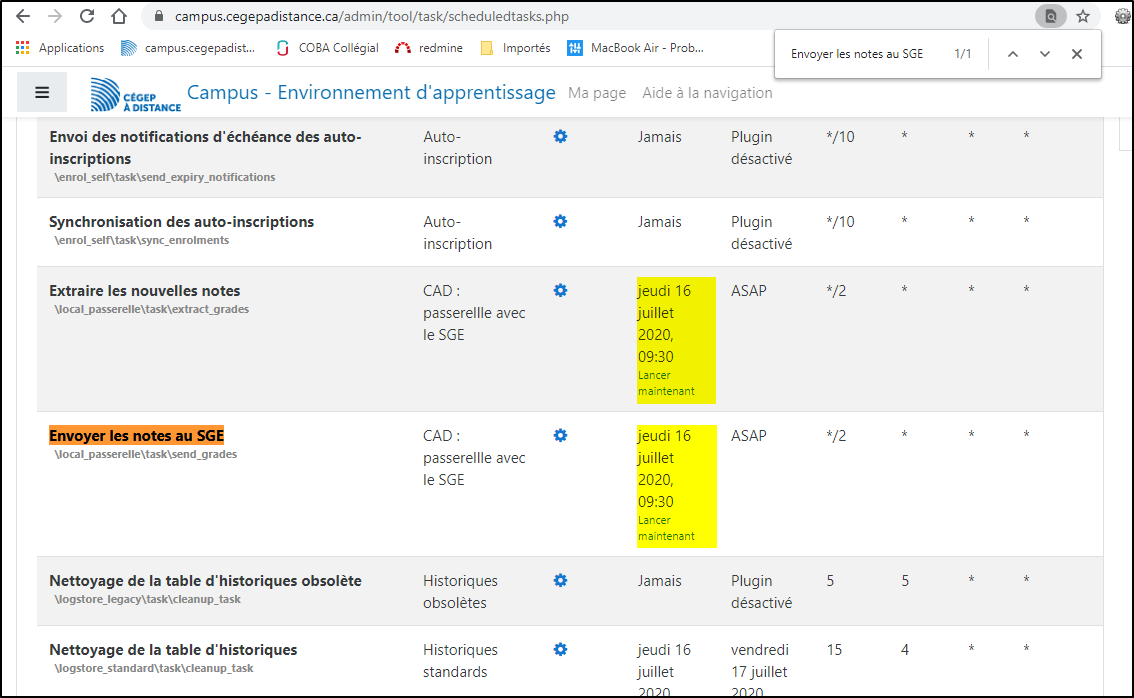Open Ma page menu item

pyautogui.click(x=597, y=93)
